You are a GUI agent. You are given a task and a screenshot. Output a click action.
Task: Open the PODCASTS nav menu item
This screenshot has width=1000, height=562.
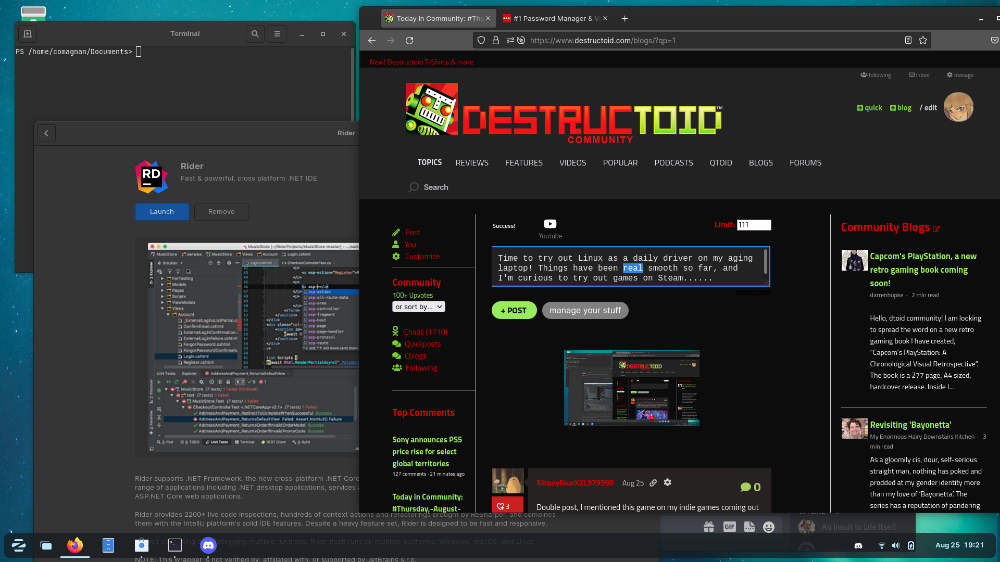click(x=673, y=163)
